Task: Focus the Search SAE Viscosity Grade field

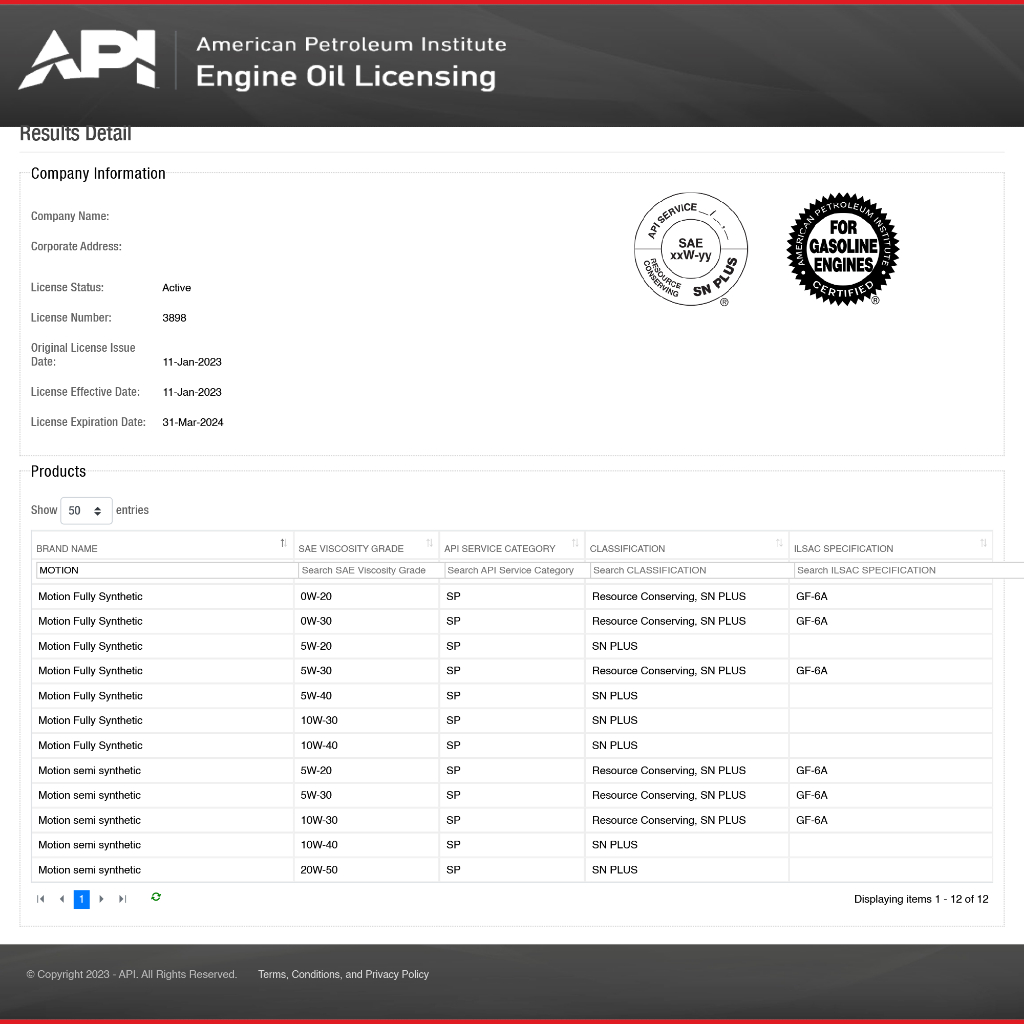Action: [x=370, y=570]
